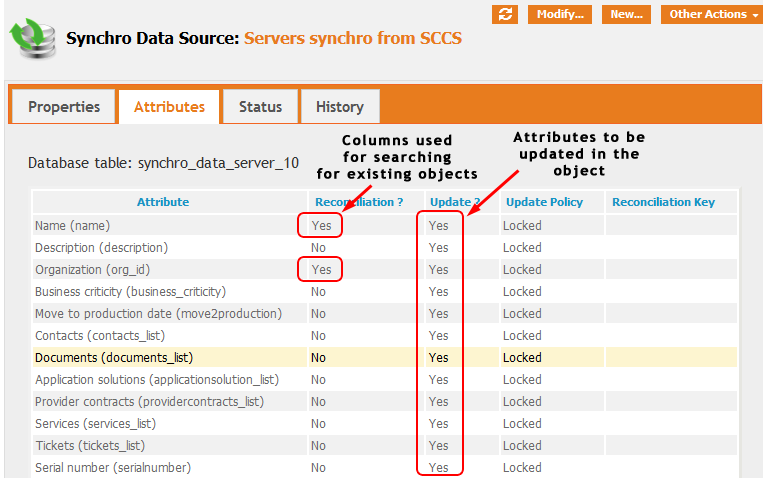Select the Serial number (serialnumber) row
Screen dimensions: 763x478
coord(112,467)
